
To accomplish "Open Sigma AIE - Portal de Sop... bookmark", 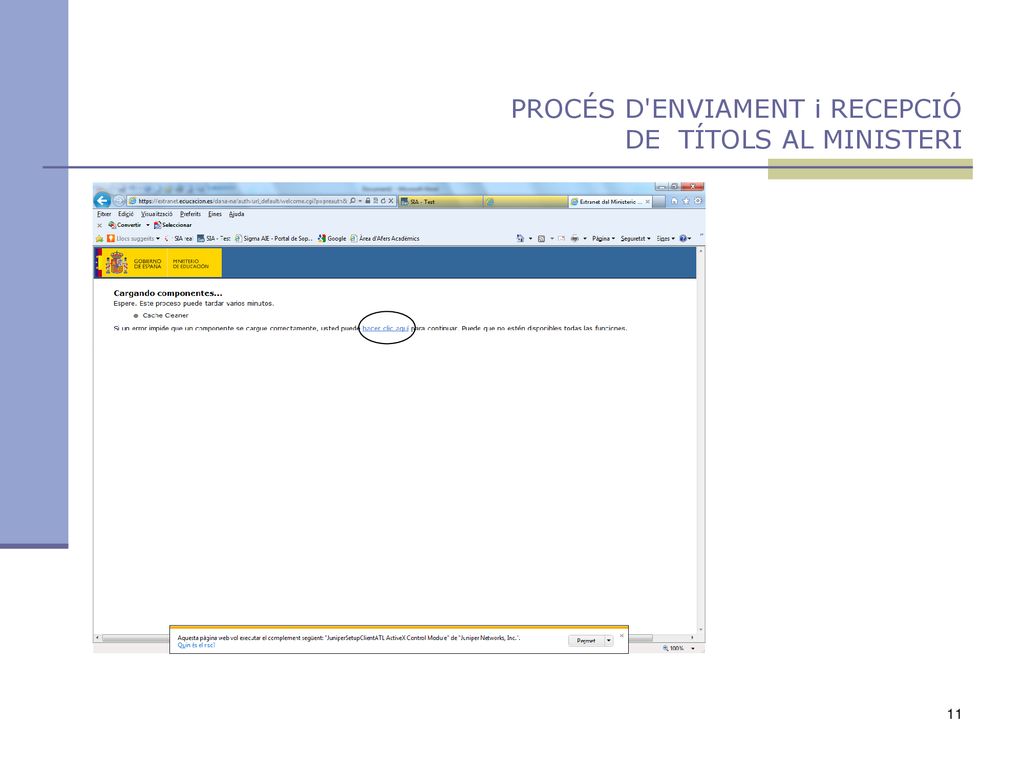I will 274,238.
